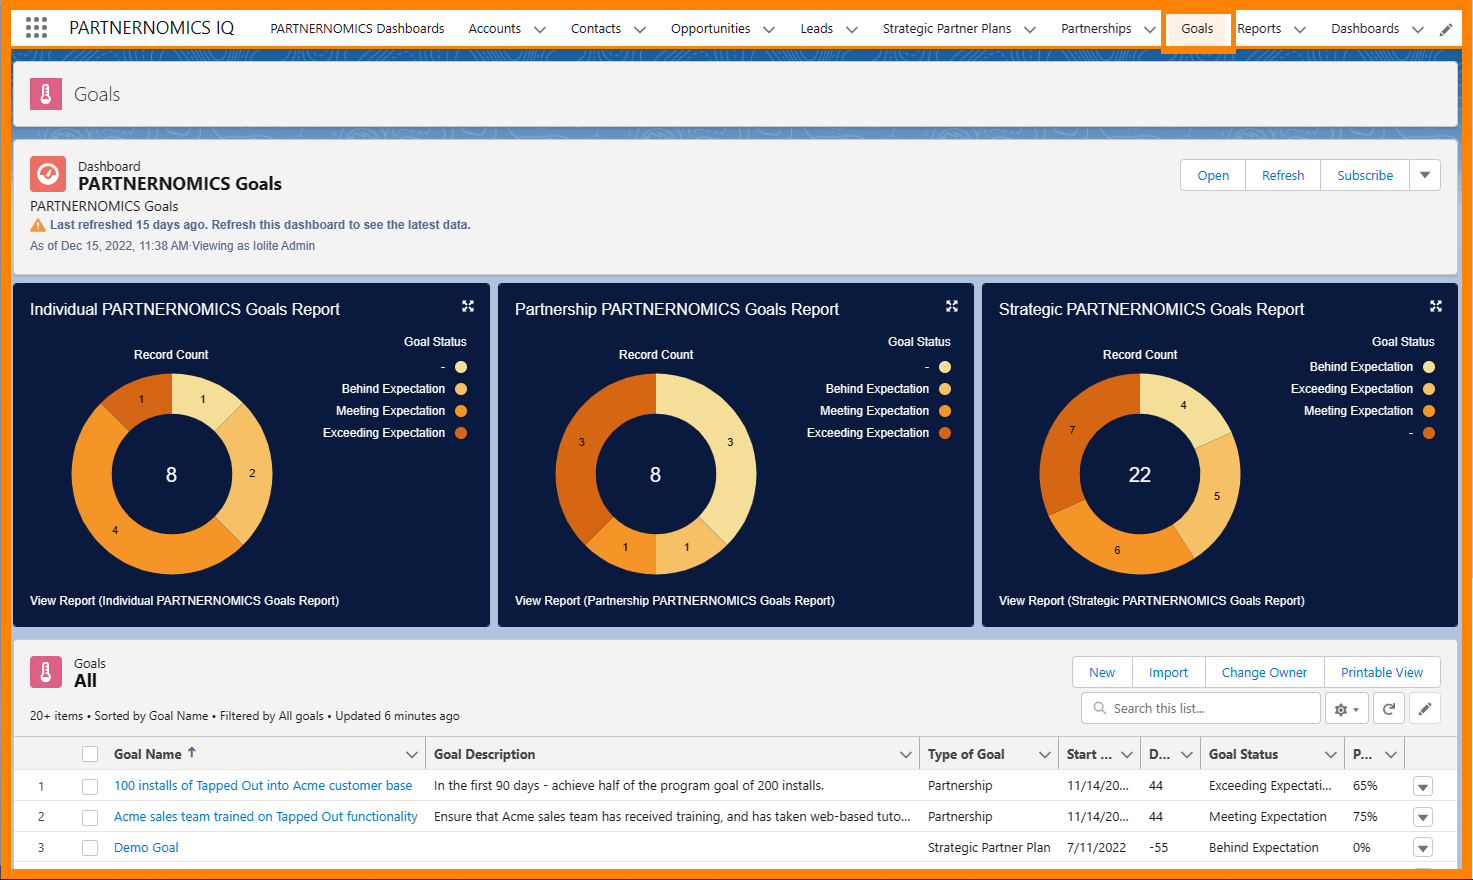
Task: Open row actions for Demo Goal
Action: pyautogui.click(x=1423, y=848)
